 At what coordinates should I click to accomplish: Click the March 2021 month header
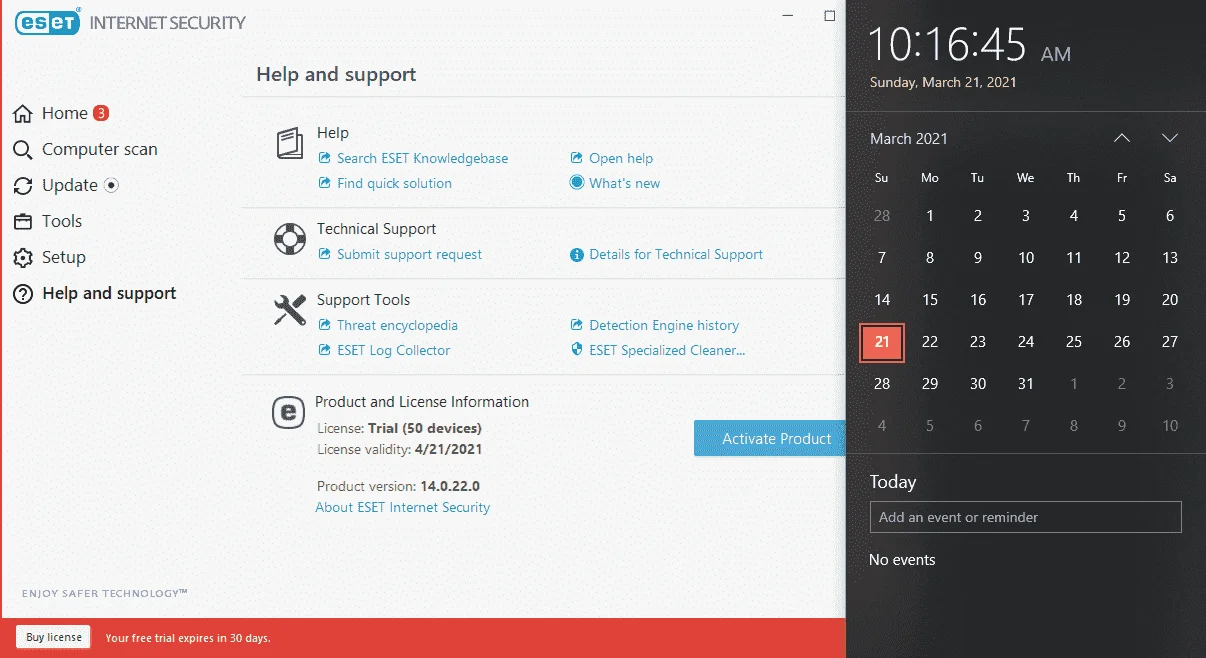pyautogui.click(x=909, y=139)
